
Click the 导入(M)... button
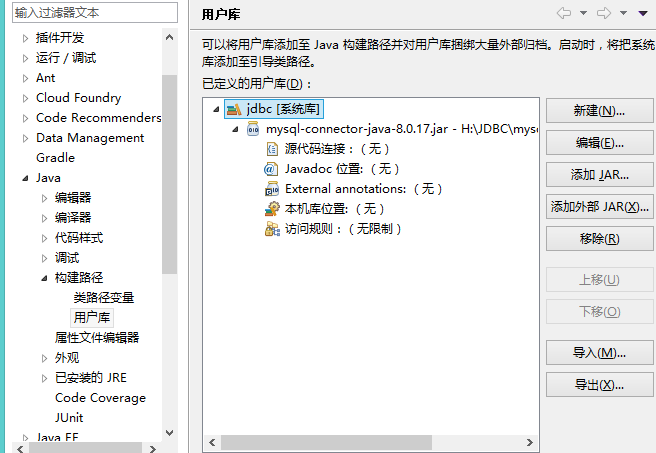point(600,353)
